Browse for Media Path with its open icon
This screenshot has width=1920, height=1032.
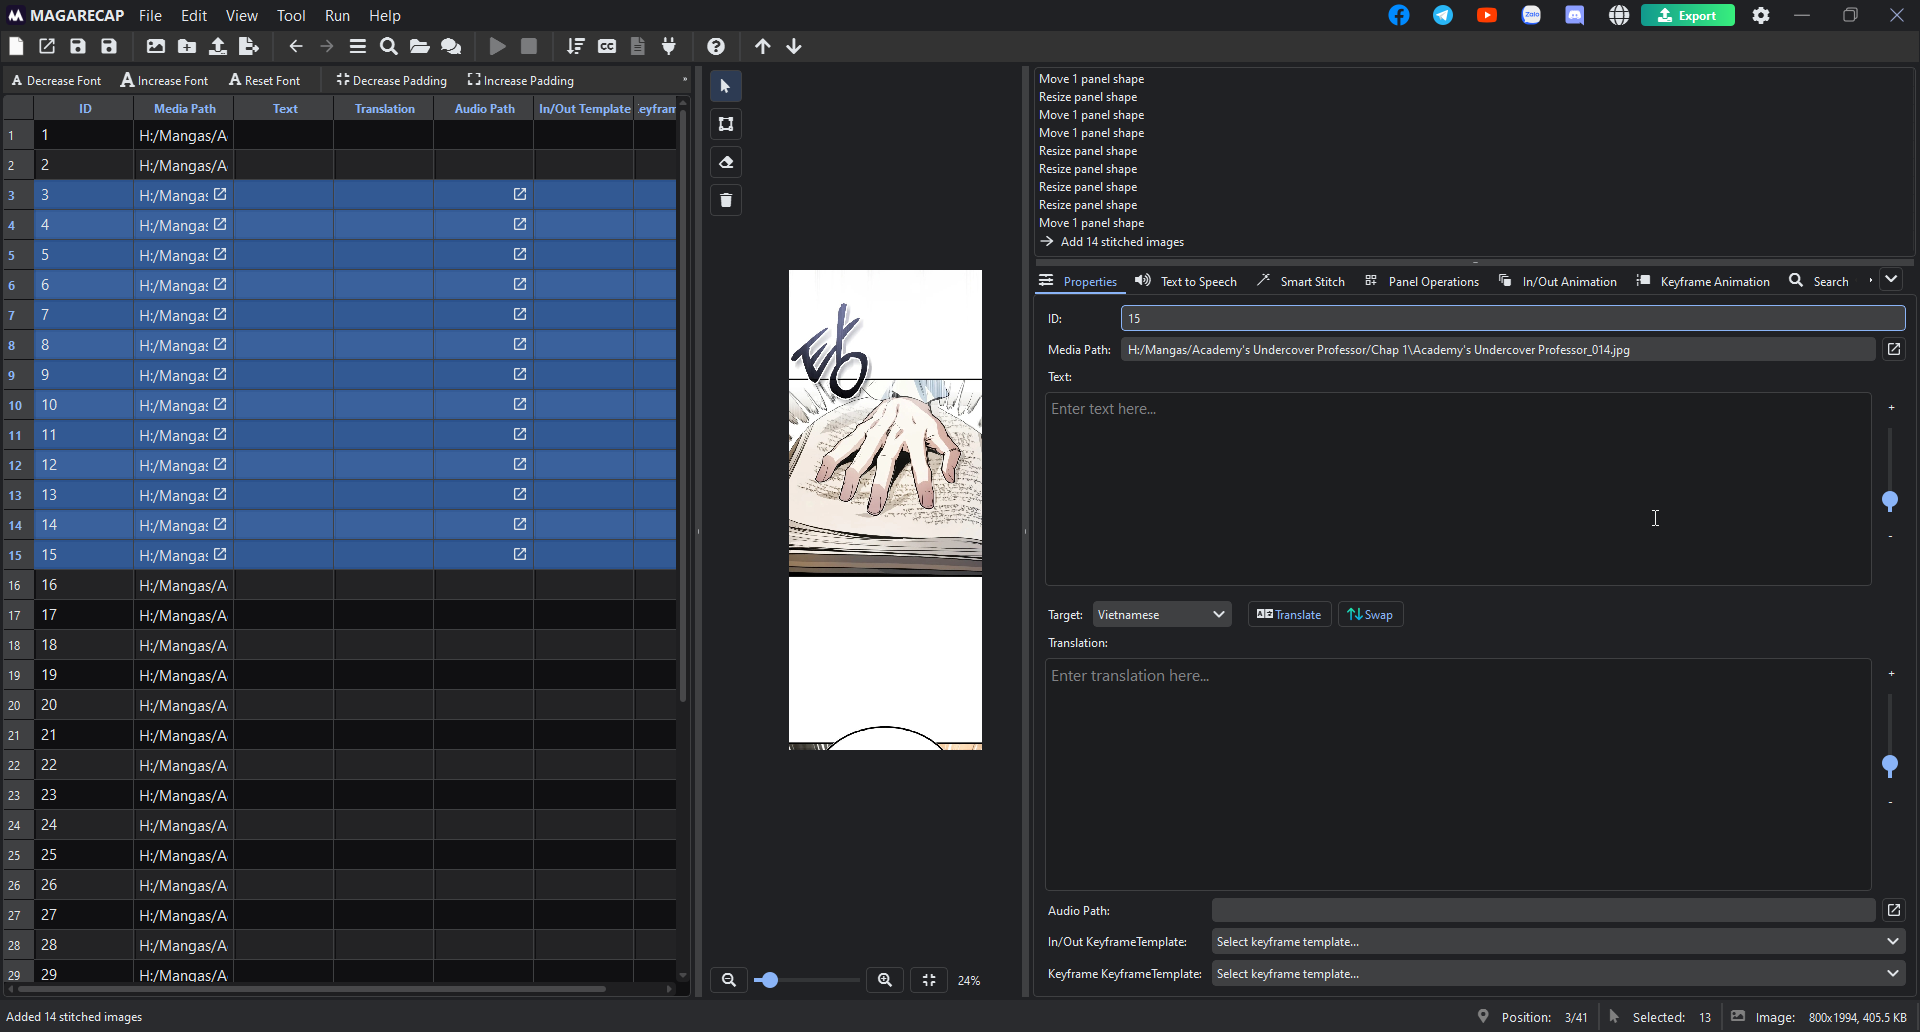[1894, 349]
